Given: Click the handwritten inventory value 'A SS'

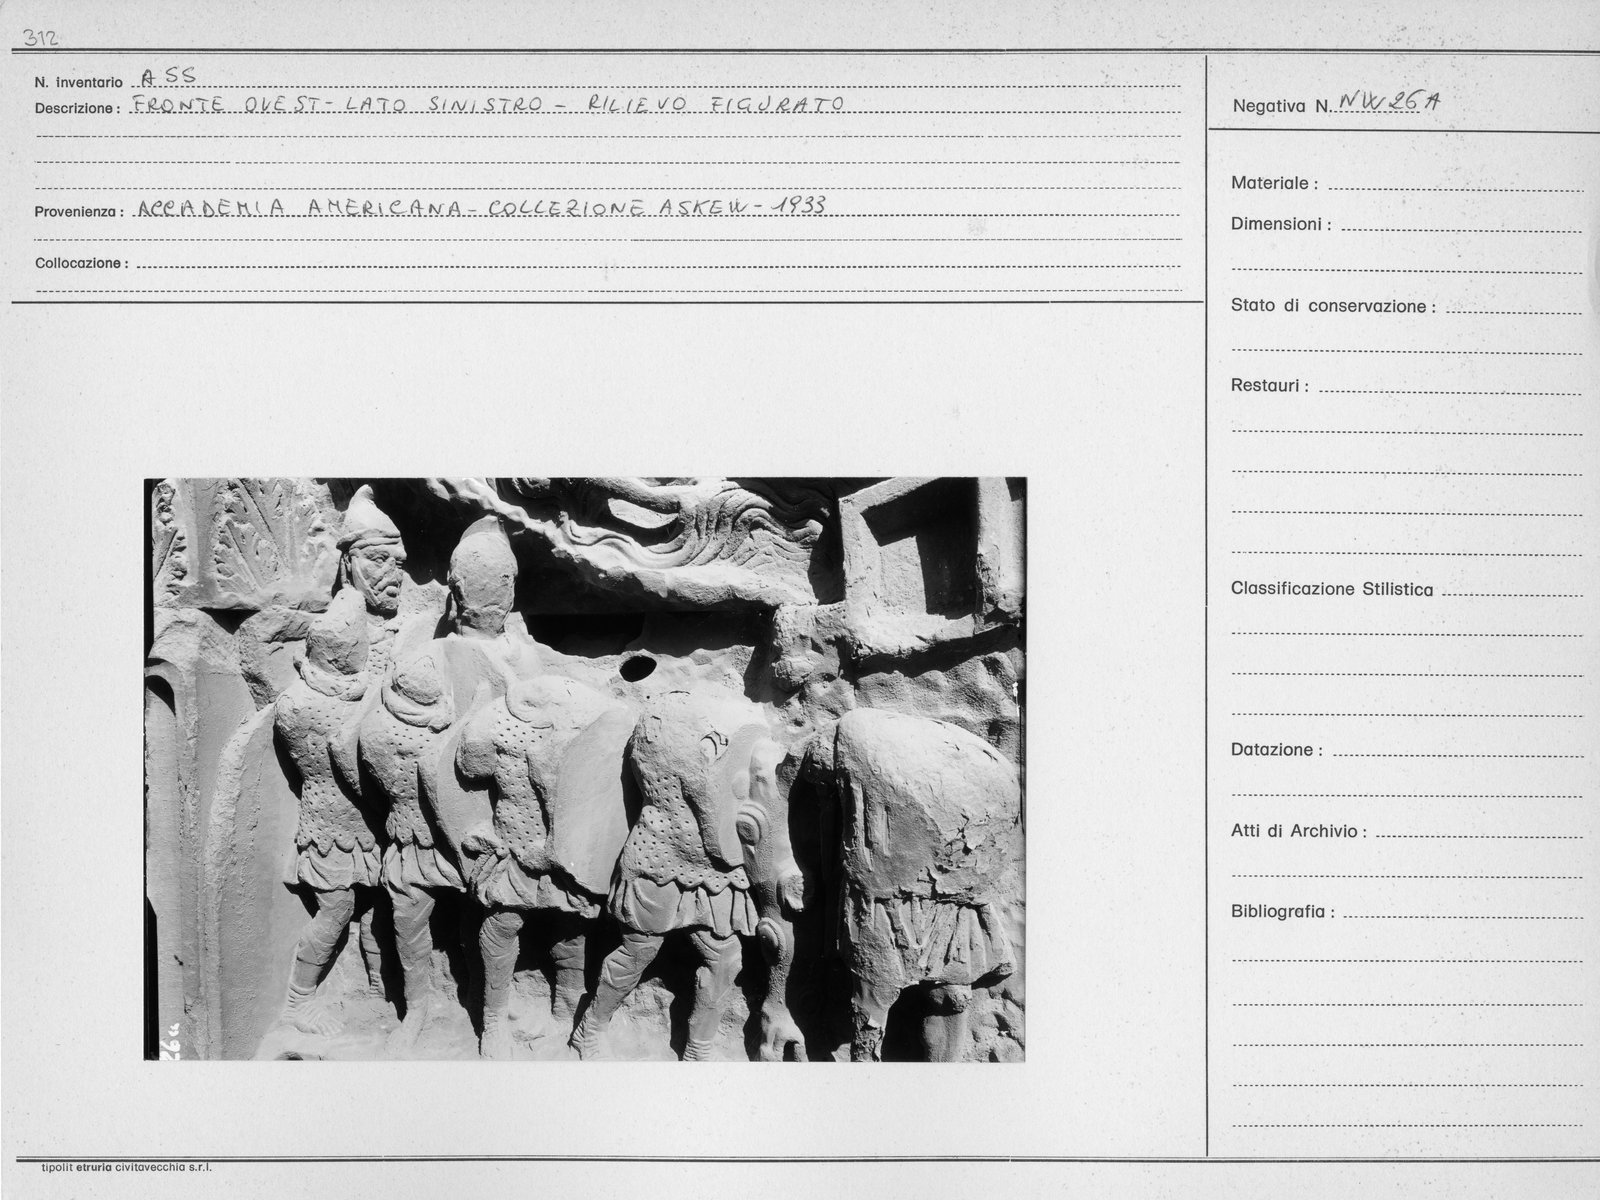Looking at the screenshot, I should click(x=169, y=77).
